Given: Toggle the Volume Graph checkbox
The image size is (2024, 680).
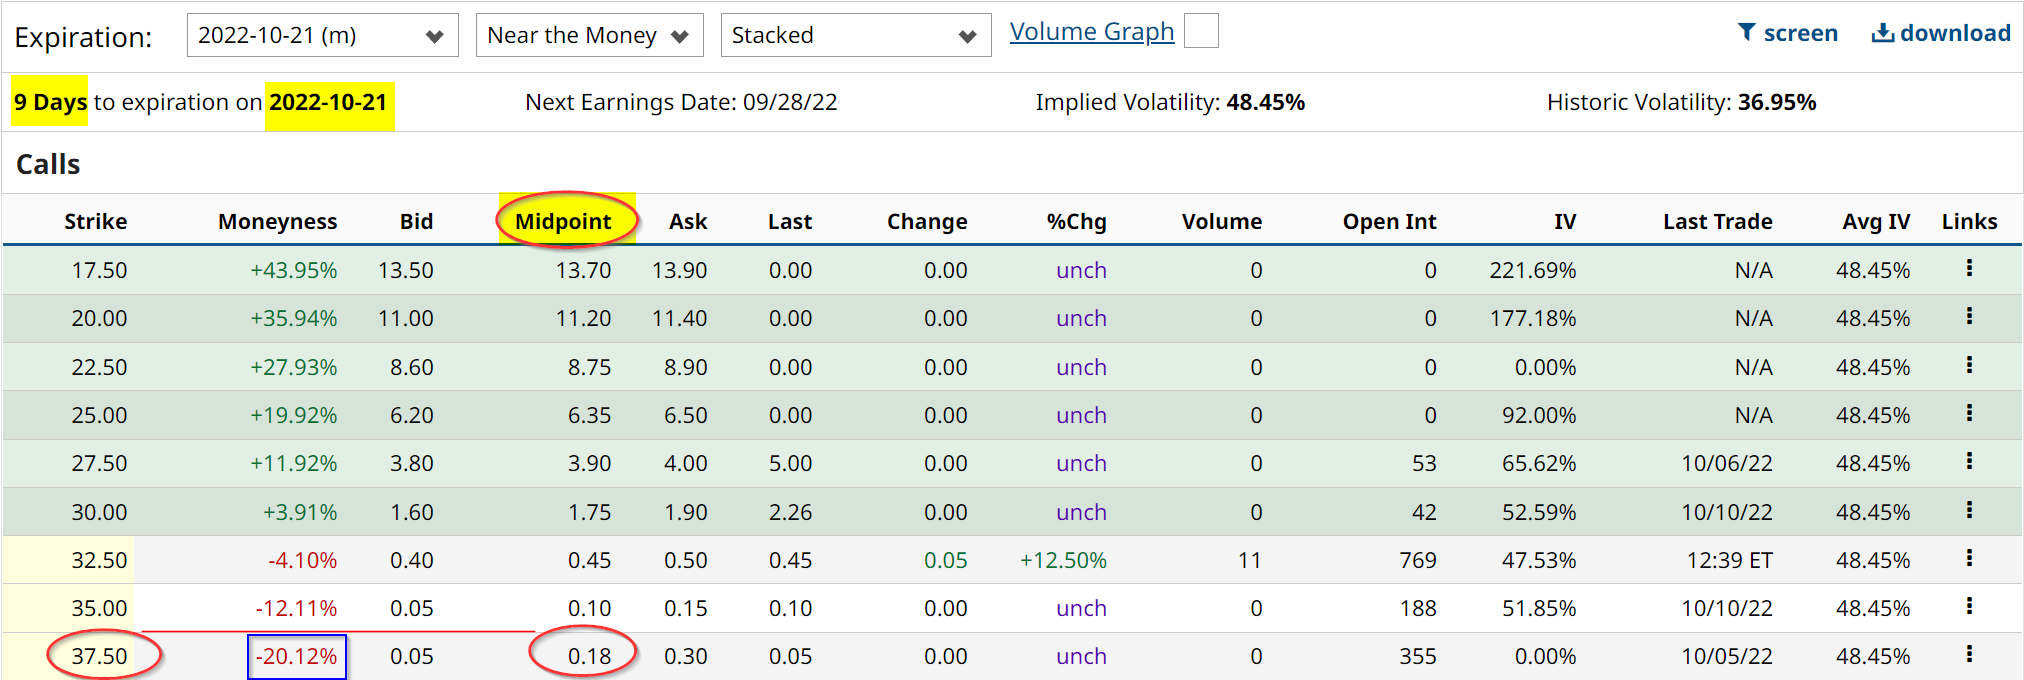Looking at the screenshot, I should tap(1201, 31).
